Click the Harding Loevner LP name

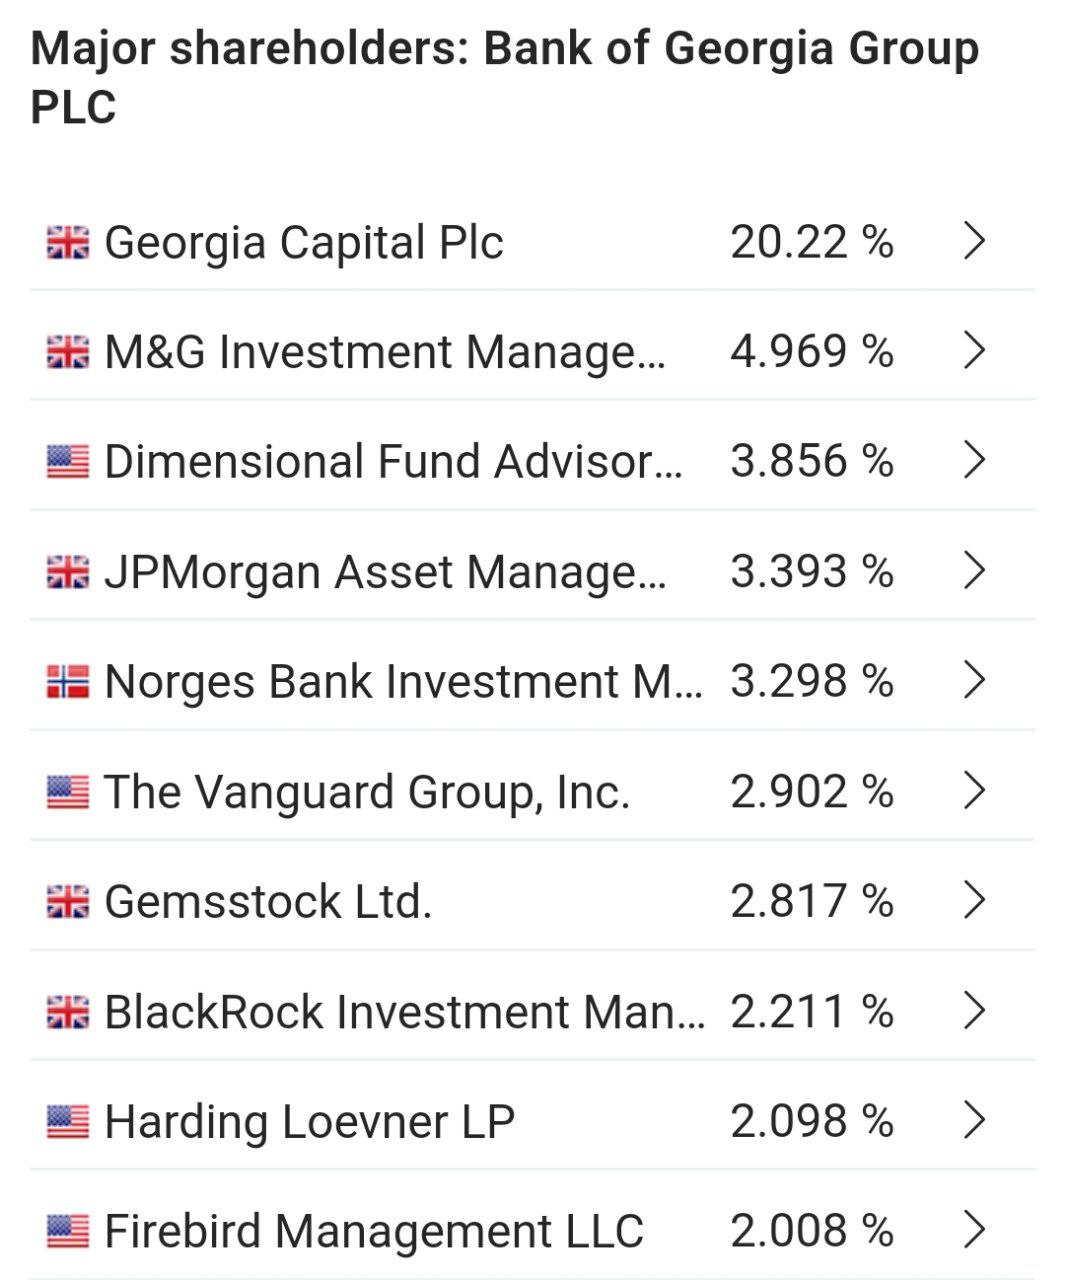(x=310, y=1122)
